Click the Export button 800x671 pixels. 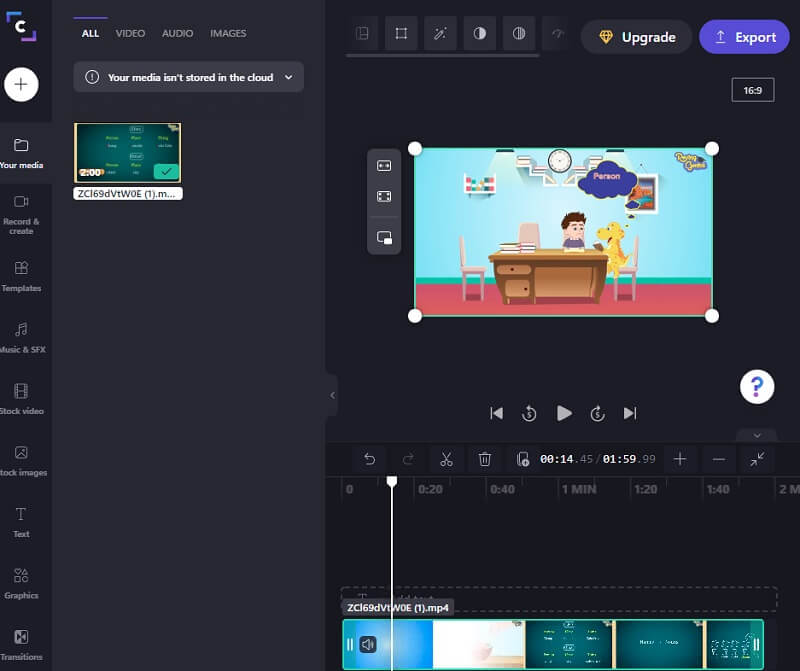[x=744, y=36]
